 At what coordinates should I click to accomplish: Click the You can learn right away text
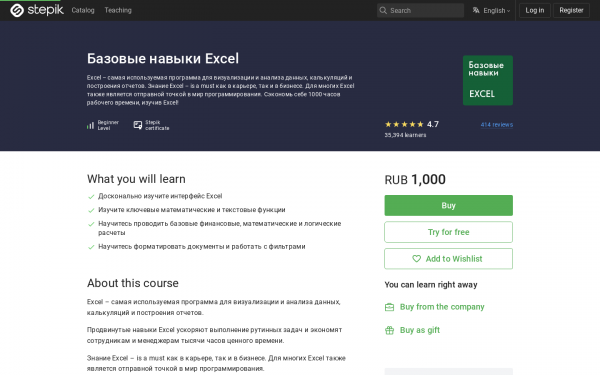431,285
